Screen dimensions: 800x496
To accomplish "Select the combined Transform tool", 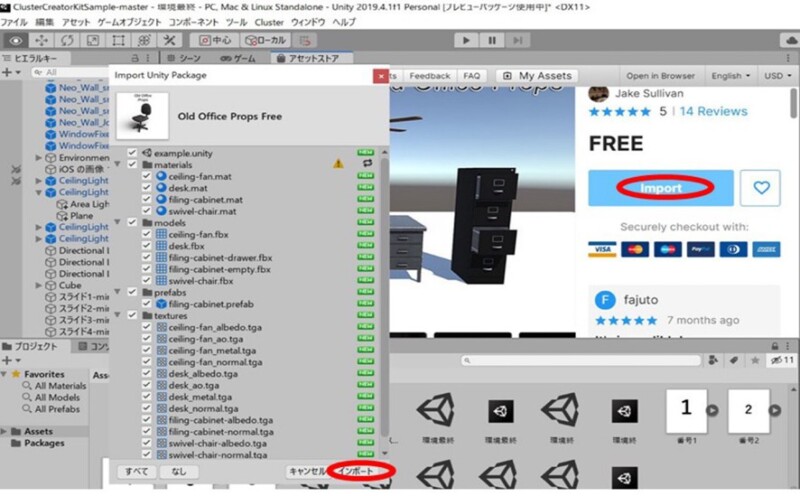I will 144,40.
